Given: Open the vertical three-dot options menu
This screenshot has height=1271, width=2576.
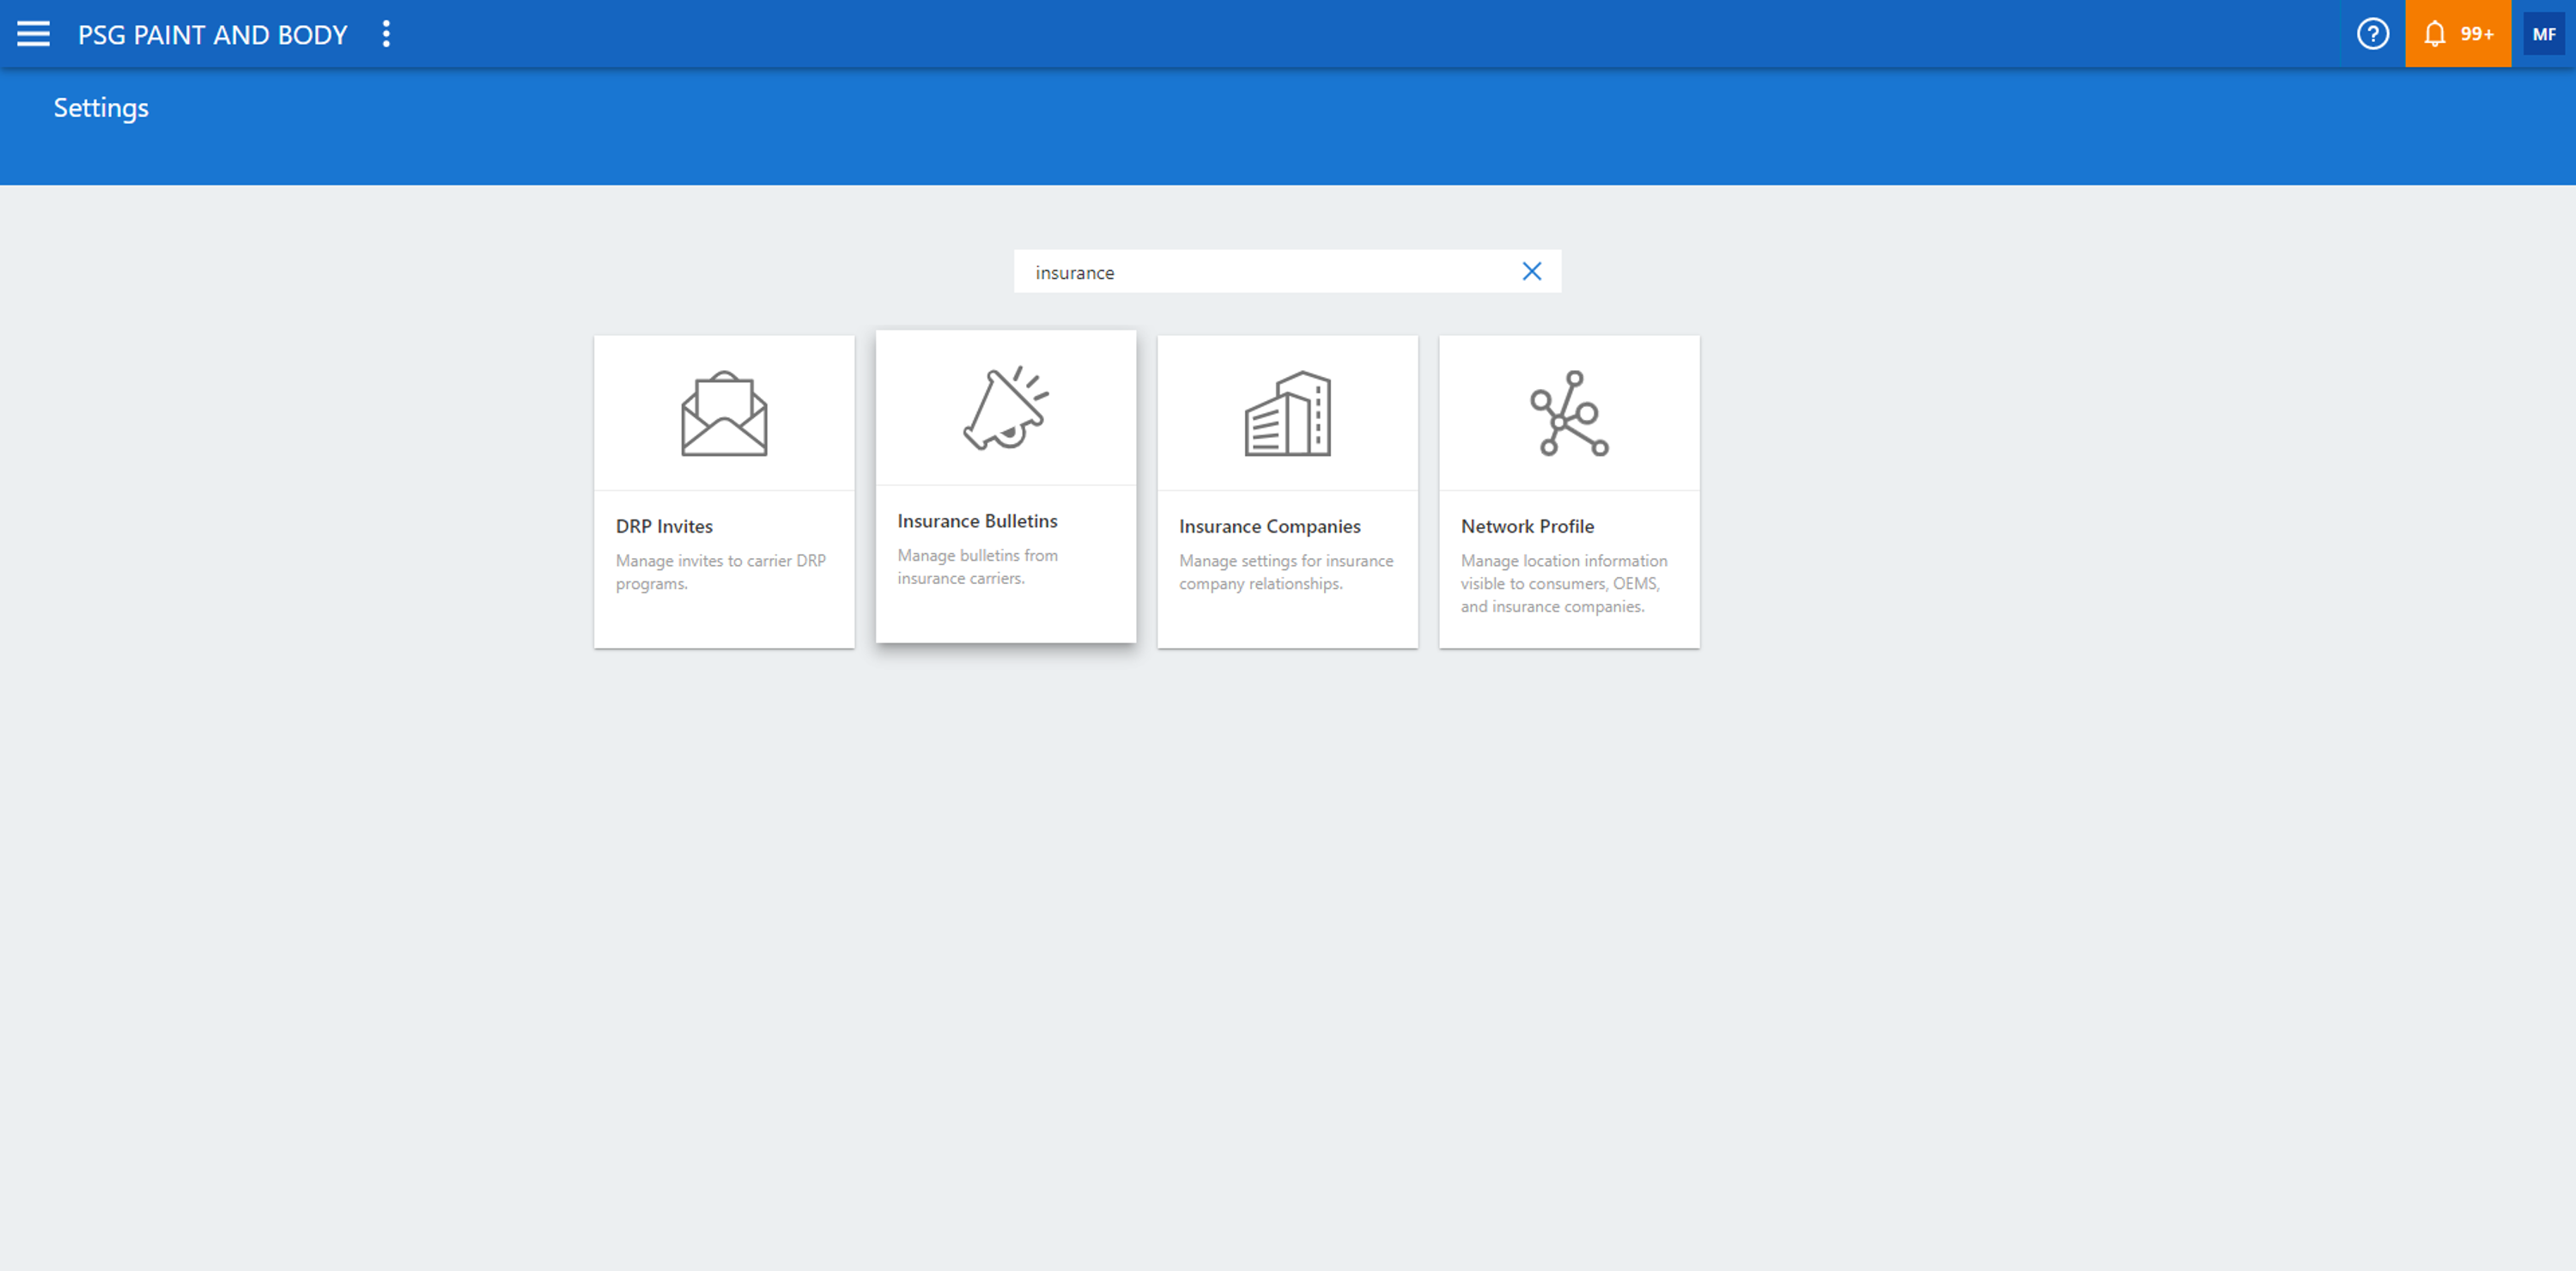Looking at the screenshot, I should click(386, 34).
